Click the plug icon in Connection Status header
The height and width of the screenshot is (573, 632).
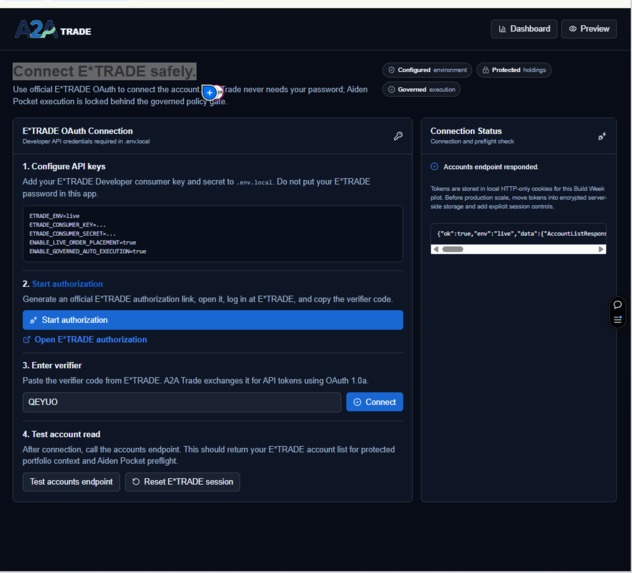(602, 136)
